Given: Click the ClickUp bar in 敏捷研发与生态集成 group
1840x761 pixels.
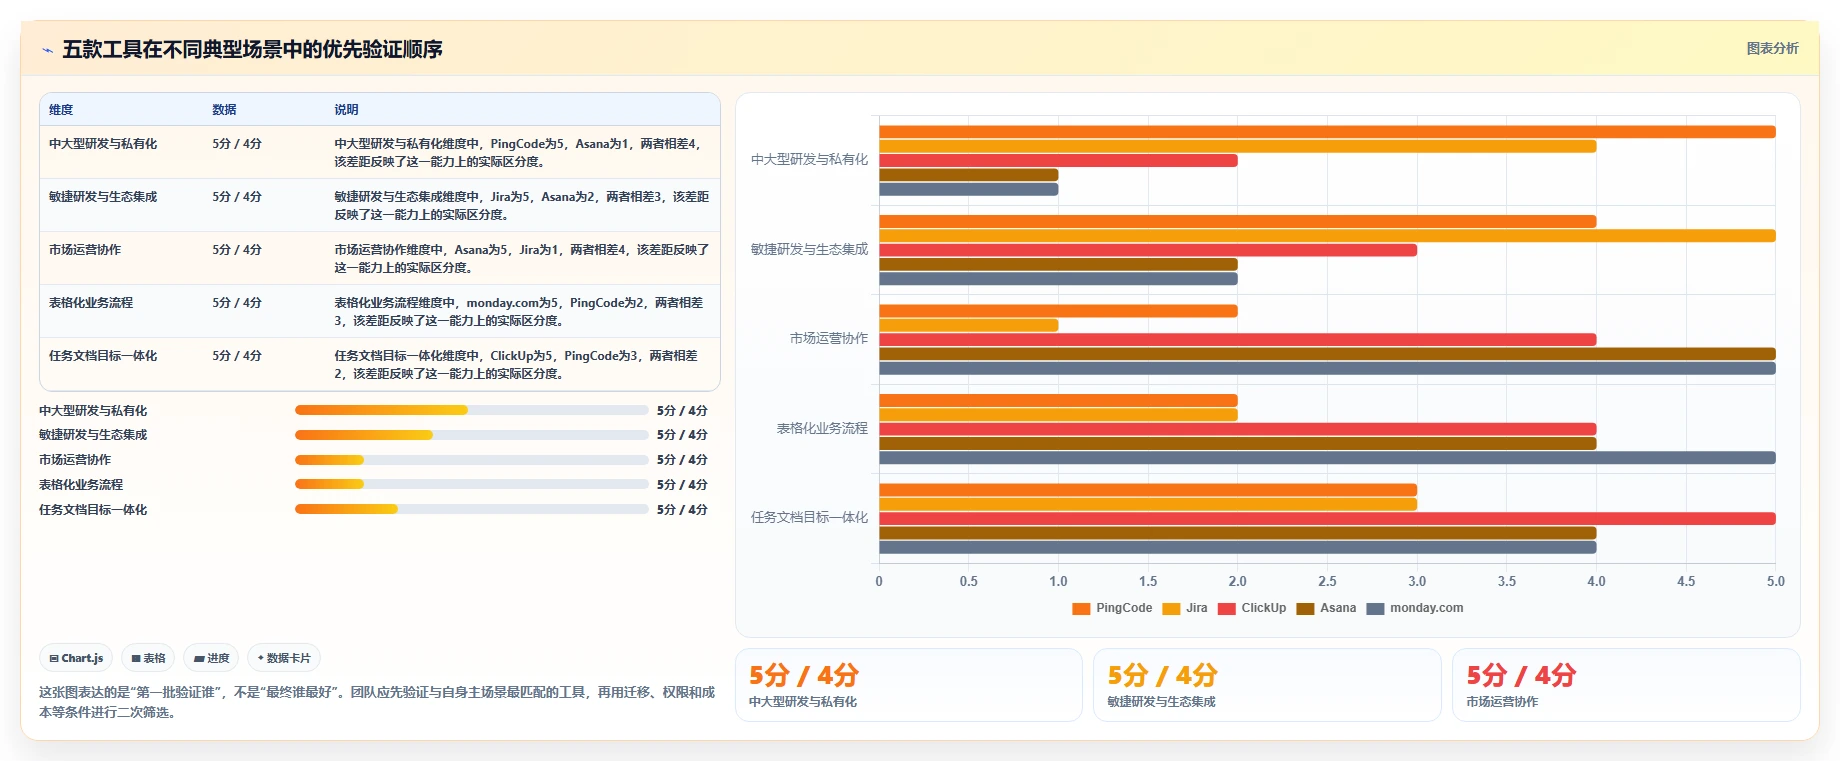Looking at the screenshot, I should pos(1148,250).
